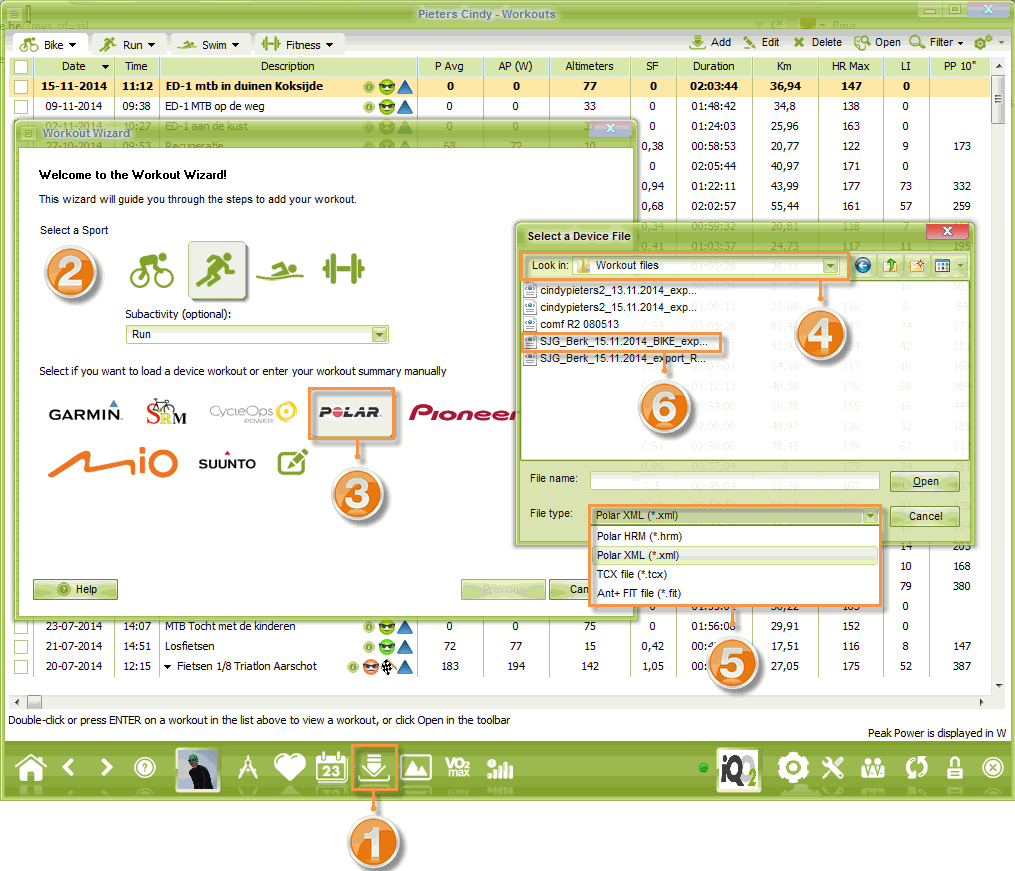Click the Open button in file dialog

[x=925, y=481]
